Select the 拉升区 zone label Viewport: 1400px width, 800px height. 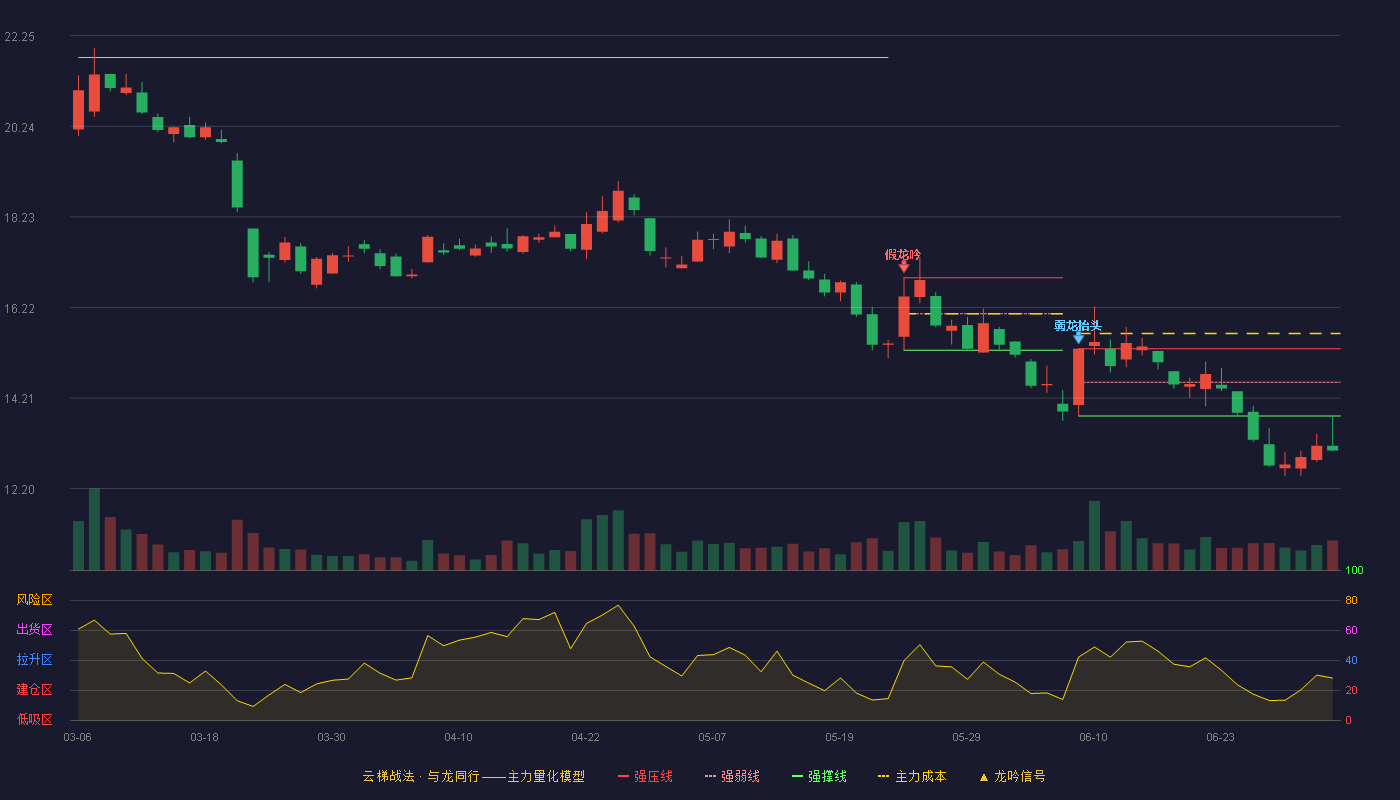click(34, 660)
